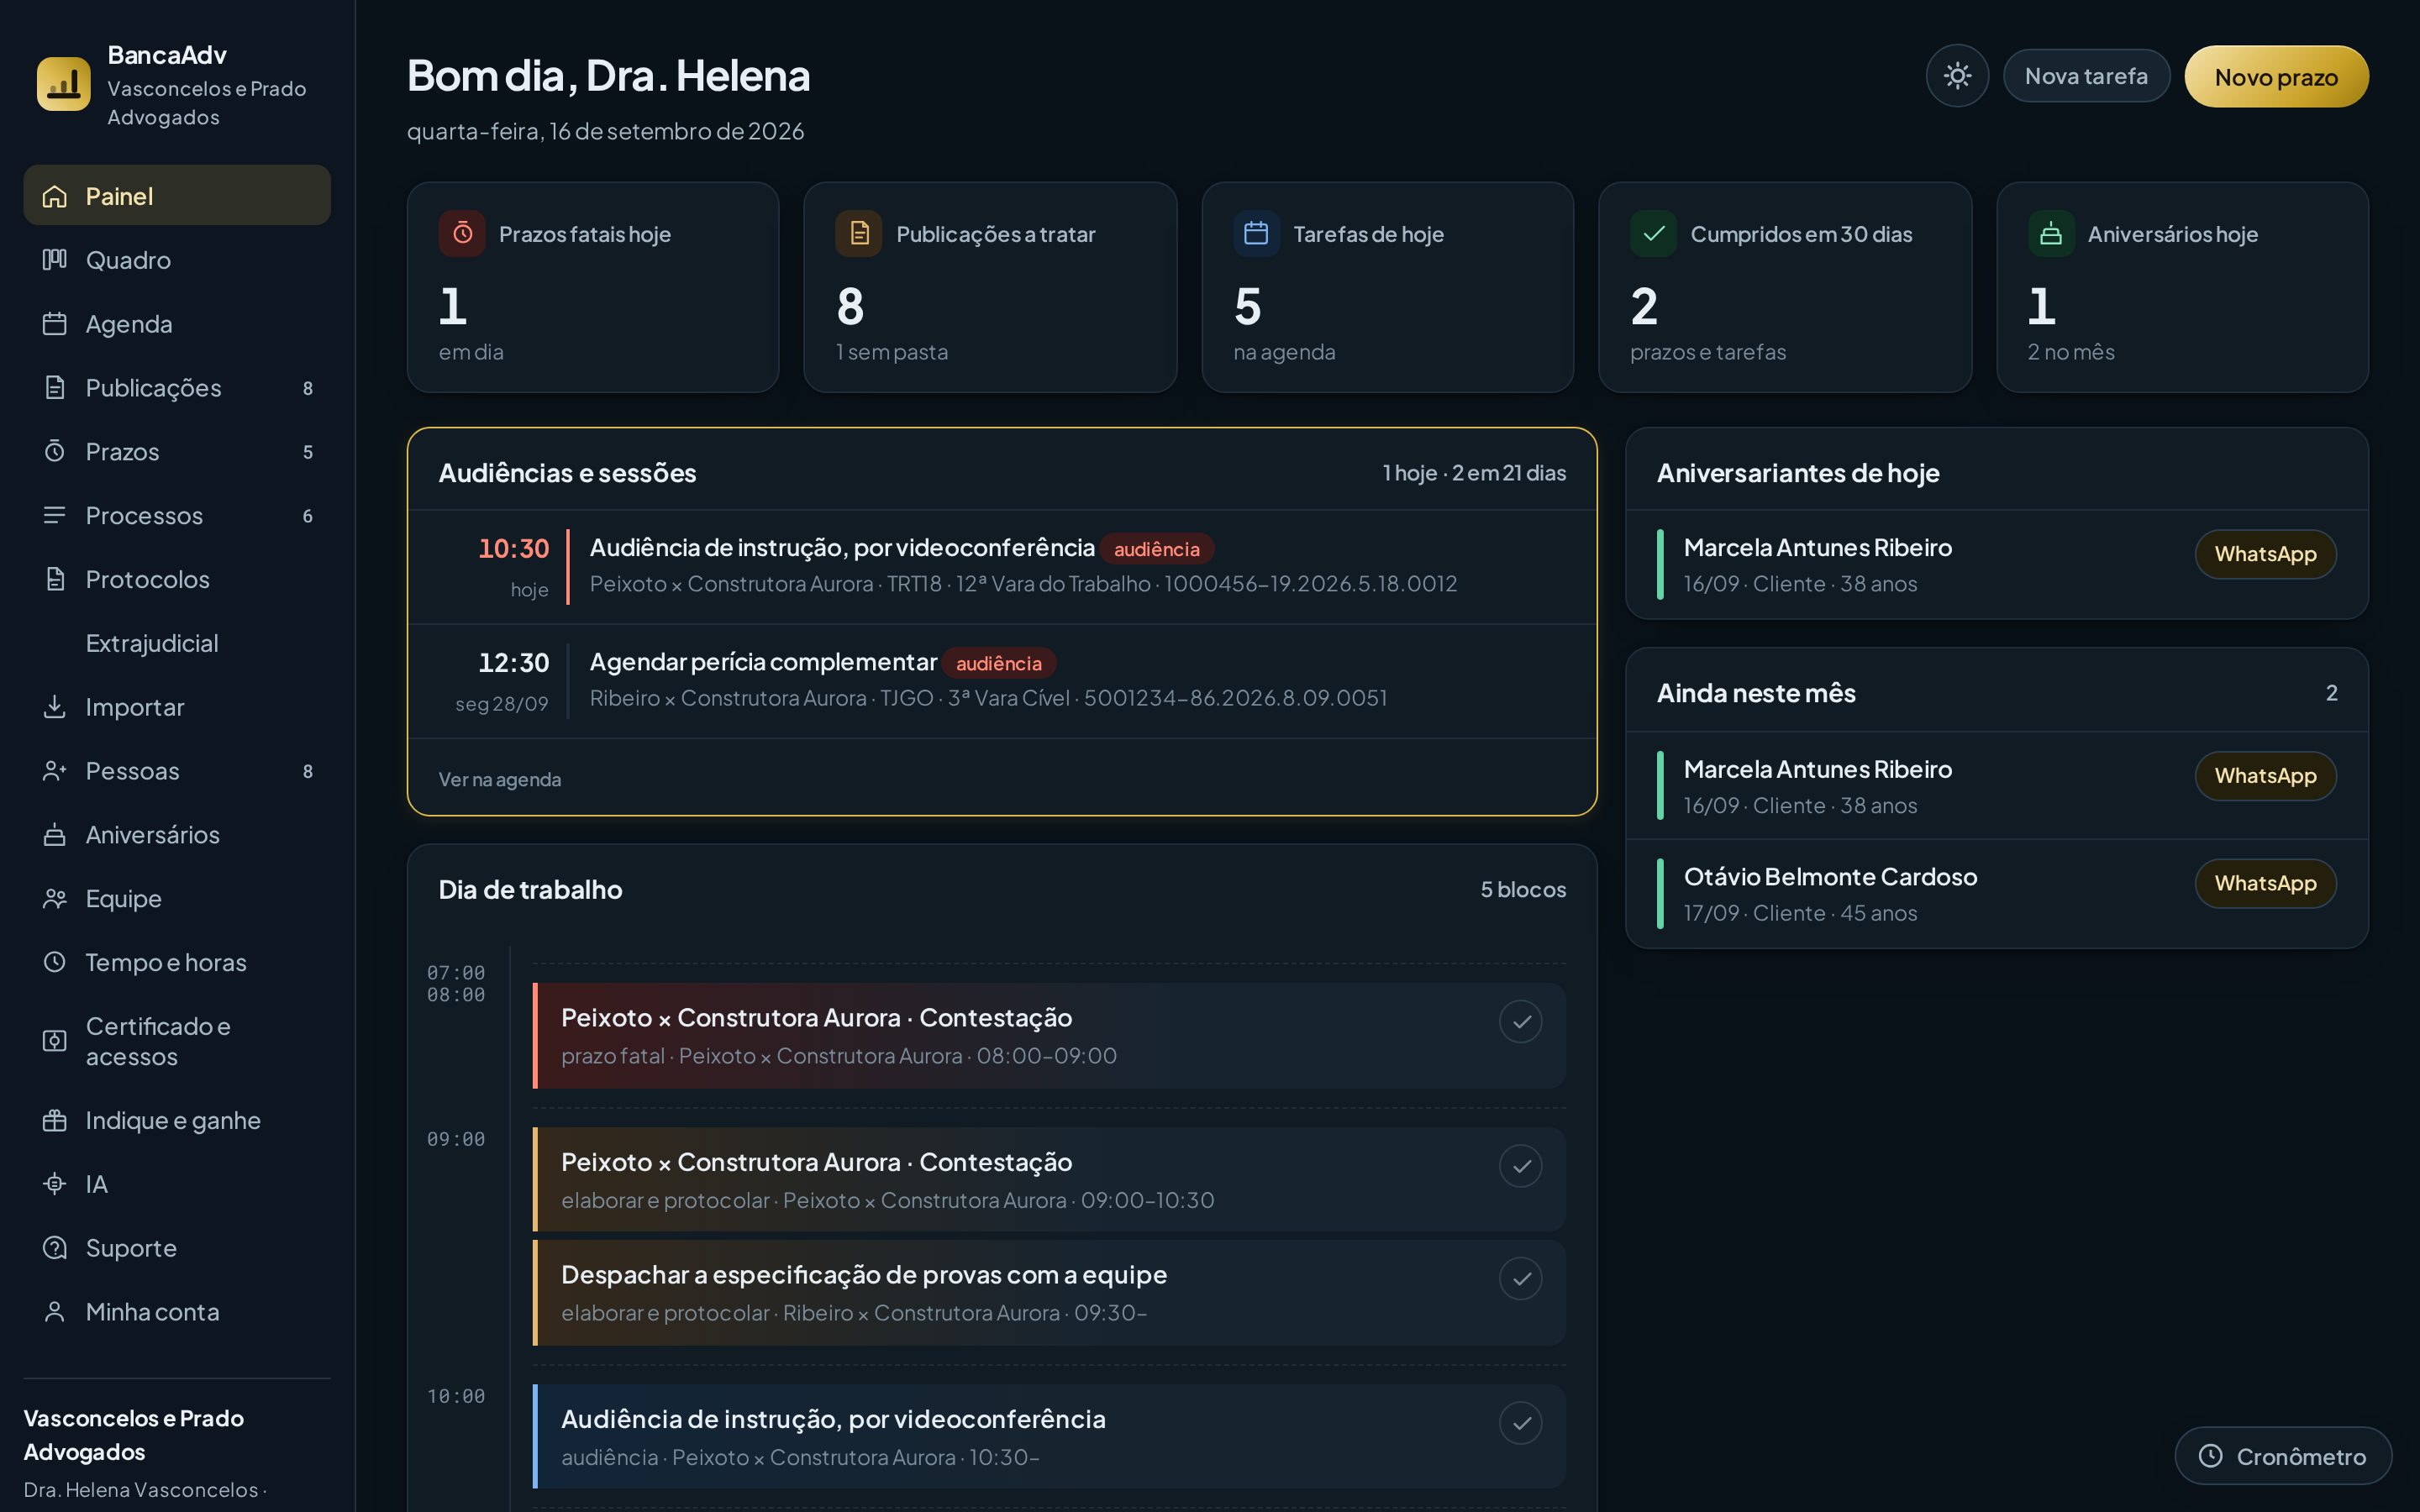This screenshot has width=2420, height=1512.
Task: Open Processos in the sidebar
Action: tap(177, 516)
